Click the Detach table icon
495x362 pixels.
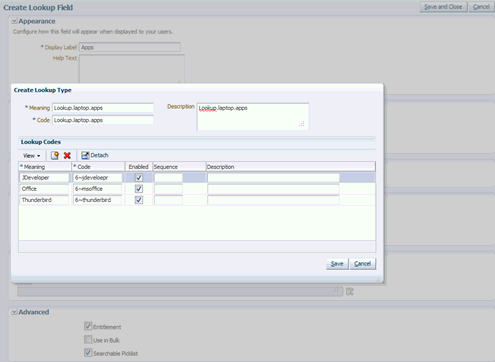(85, 155)
